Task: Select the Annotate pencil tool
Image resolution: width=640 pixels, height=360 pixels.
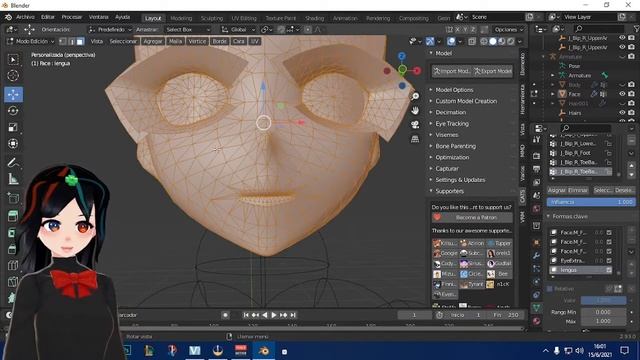Action: coord(13,162)
